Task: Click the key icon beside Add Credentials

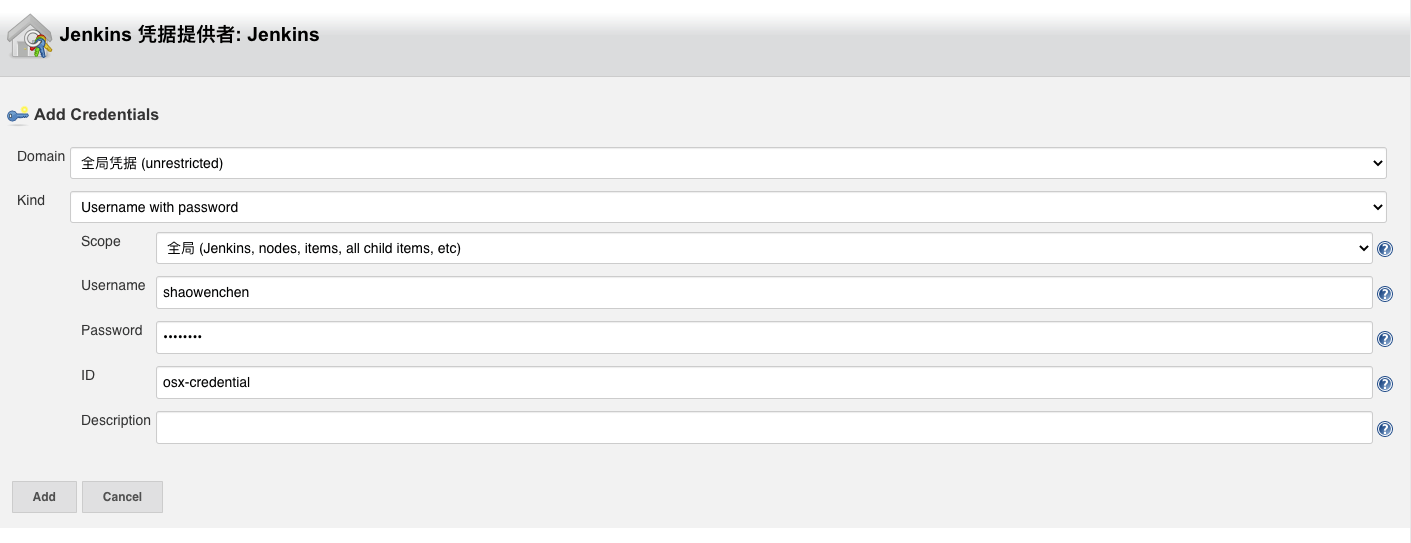Action: [x=18, y=115]
